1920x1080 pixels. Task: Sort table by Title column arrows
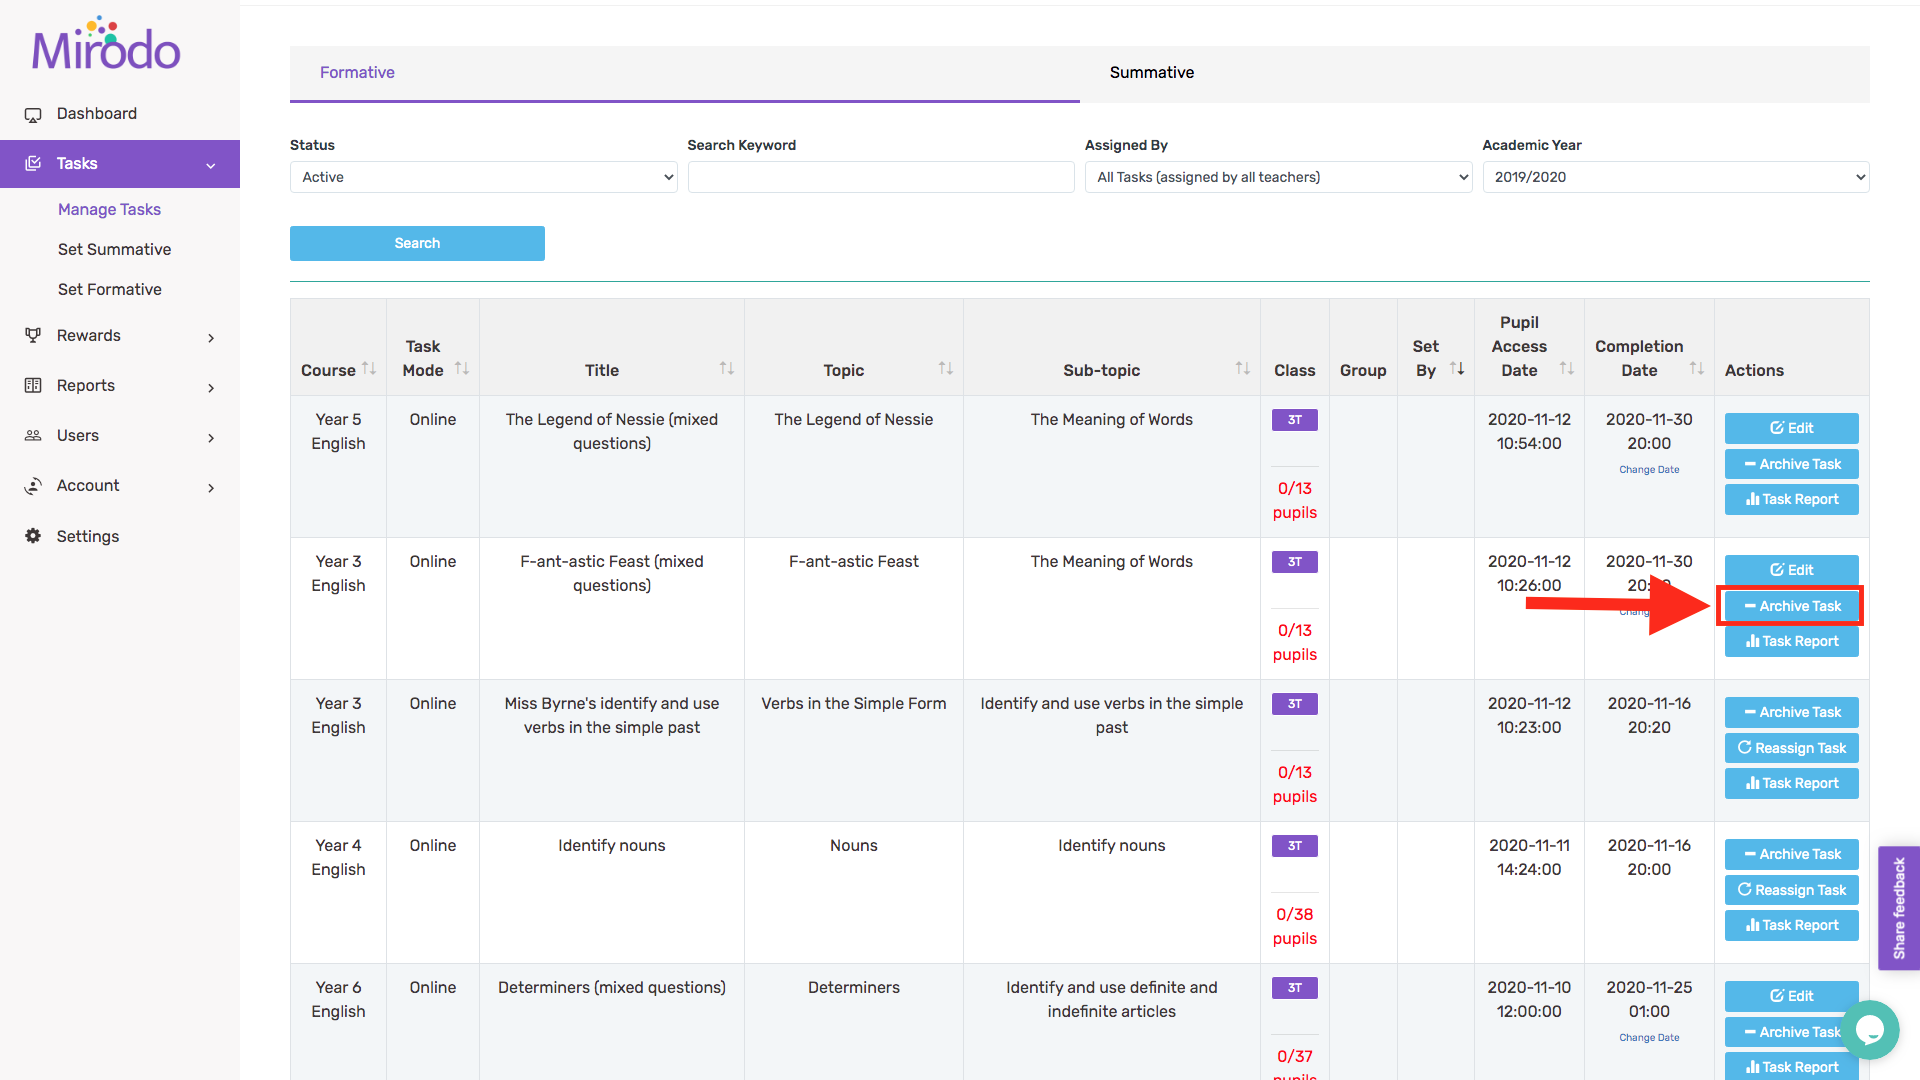[727, 369]
